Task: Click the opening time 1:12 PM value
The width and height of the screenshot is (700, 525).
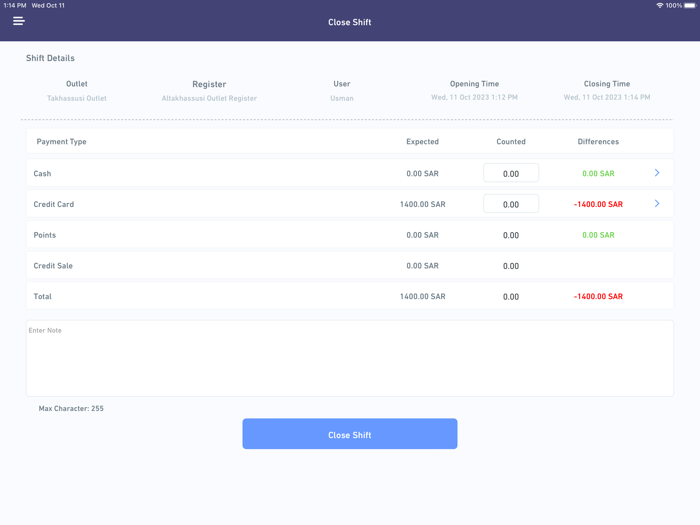Action: coord(474,97)
